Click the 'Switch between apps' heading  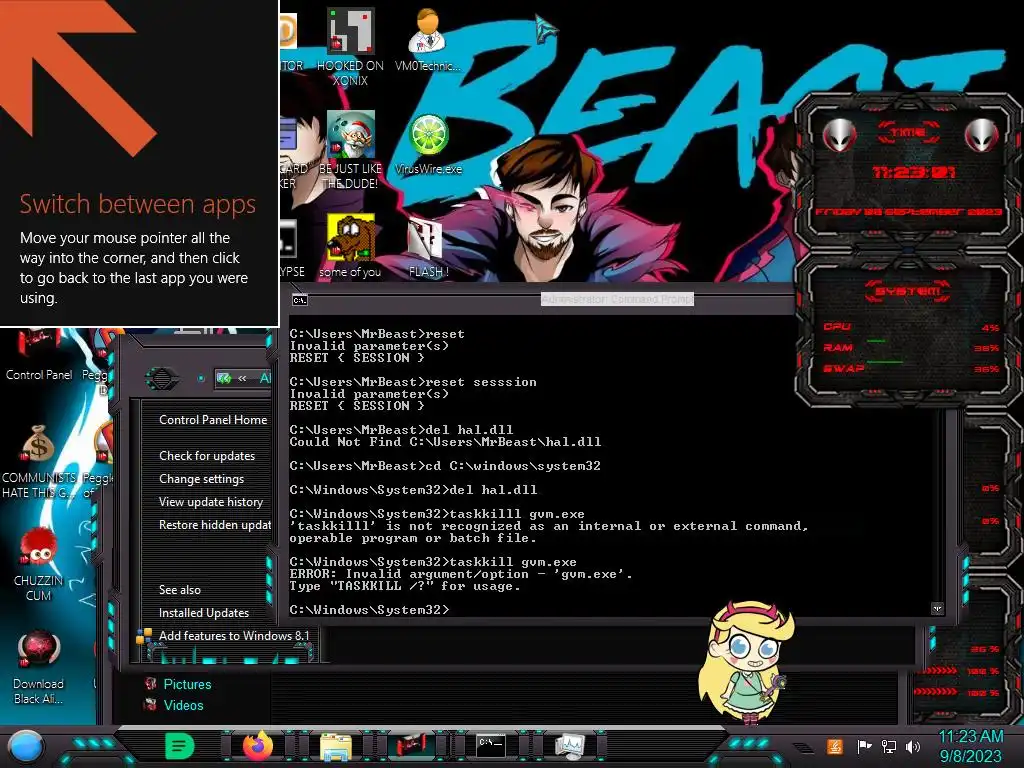tap(138, 204)
